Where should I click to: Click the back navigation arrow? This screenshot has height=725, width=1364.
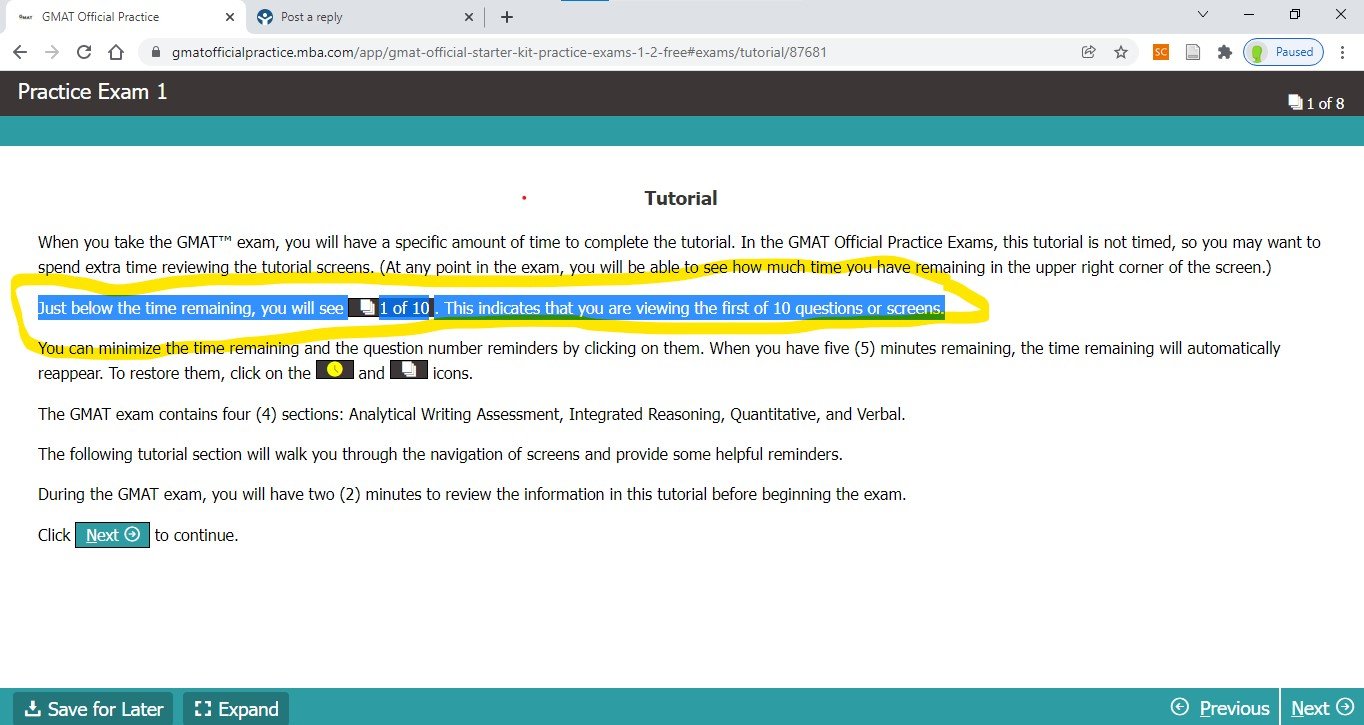[x=20, y=51]
